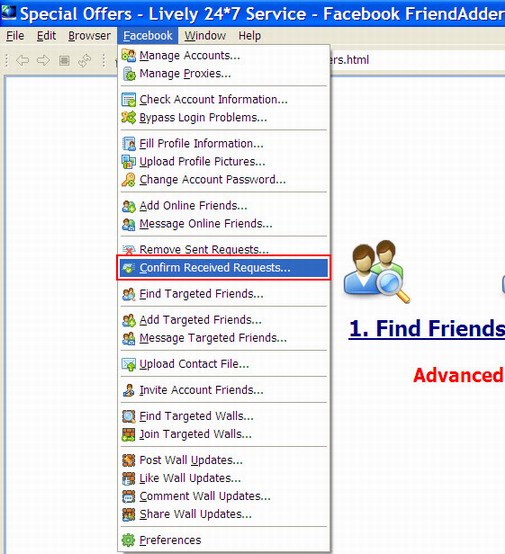Viewport: 505px width, 554px height.
Task: Open the Help menu
Action: 249,36
